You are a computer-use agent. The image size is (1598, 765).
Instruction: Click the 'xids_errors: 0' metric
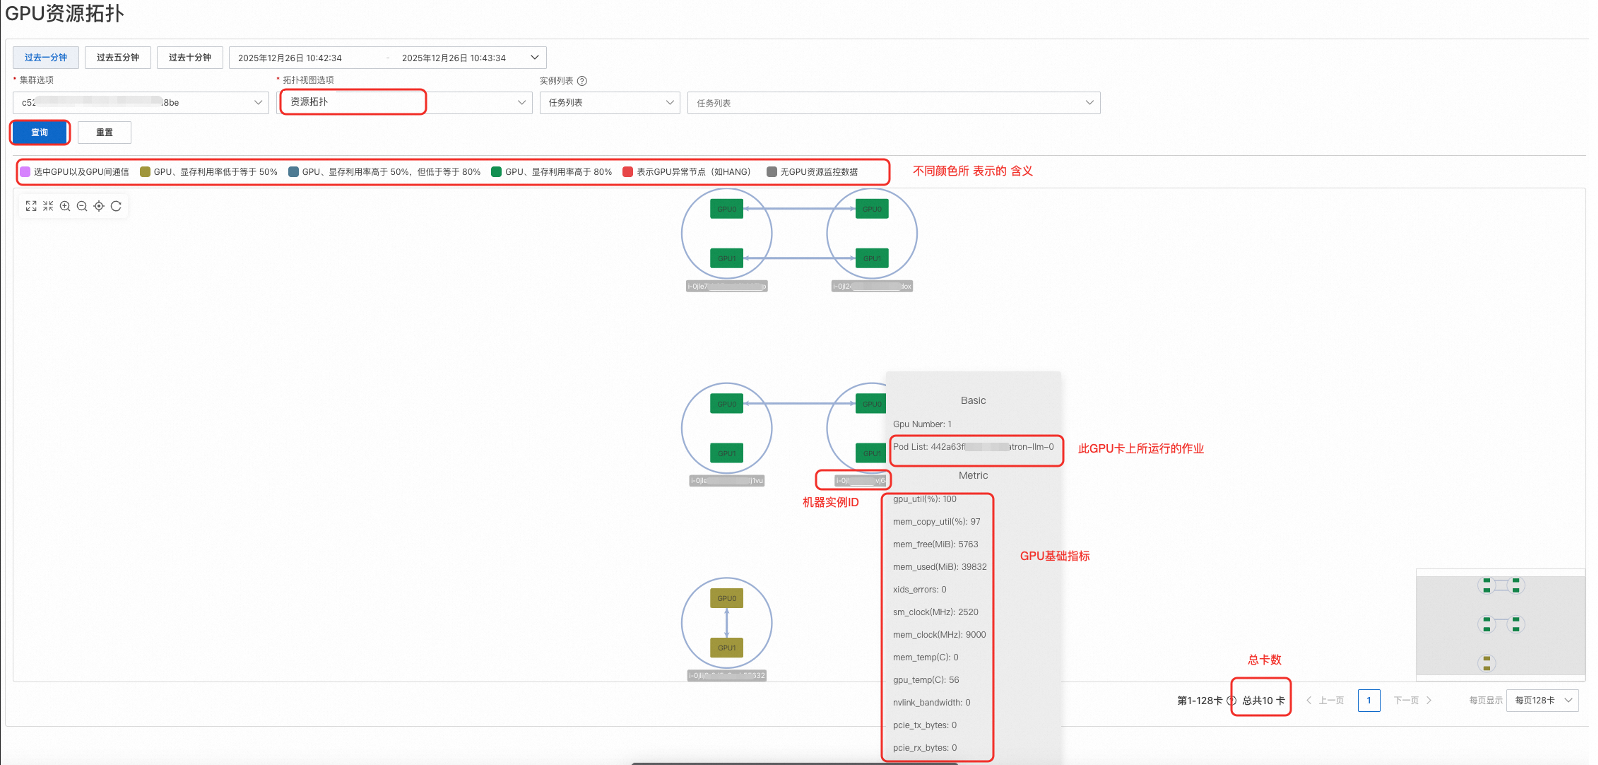click(x=920, y=590)
